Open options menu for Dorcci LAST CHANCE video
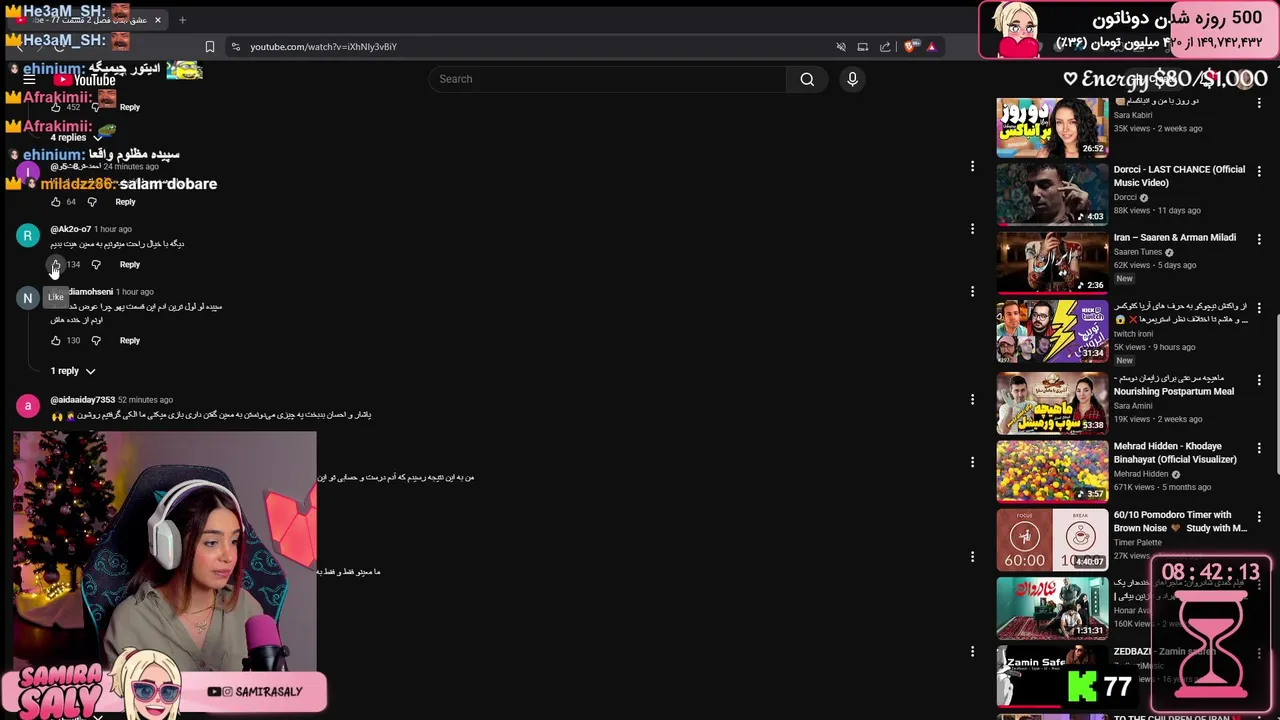The width and height of the screenshot is (1280, 720). pos(1259,172)
